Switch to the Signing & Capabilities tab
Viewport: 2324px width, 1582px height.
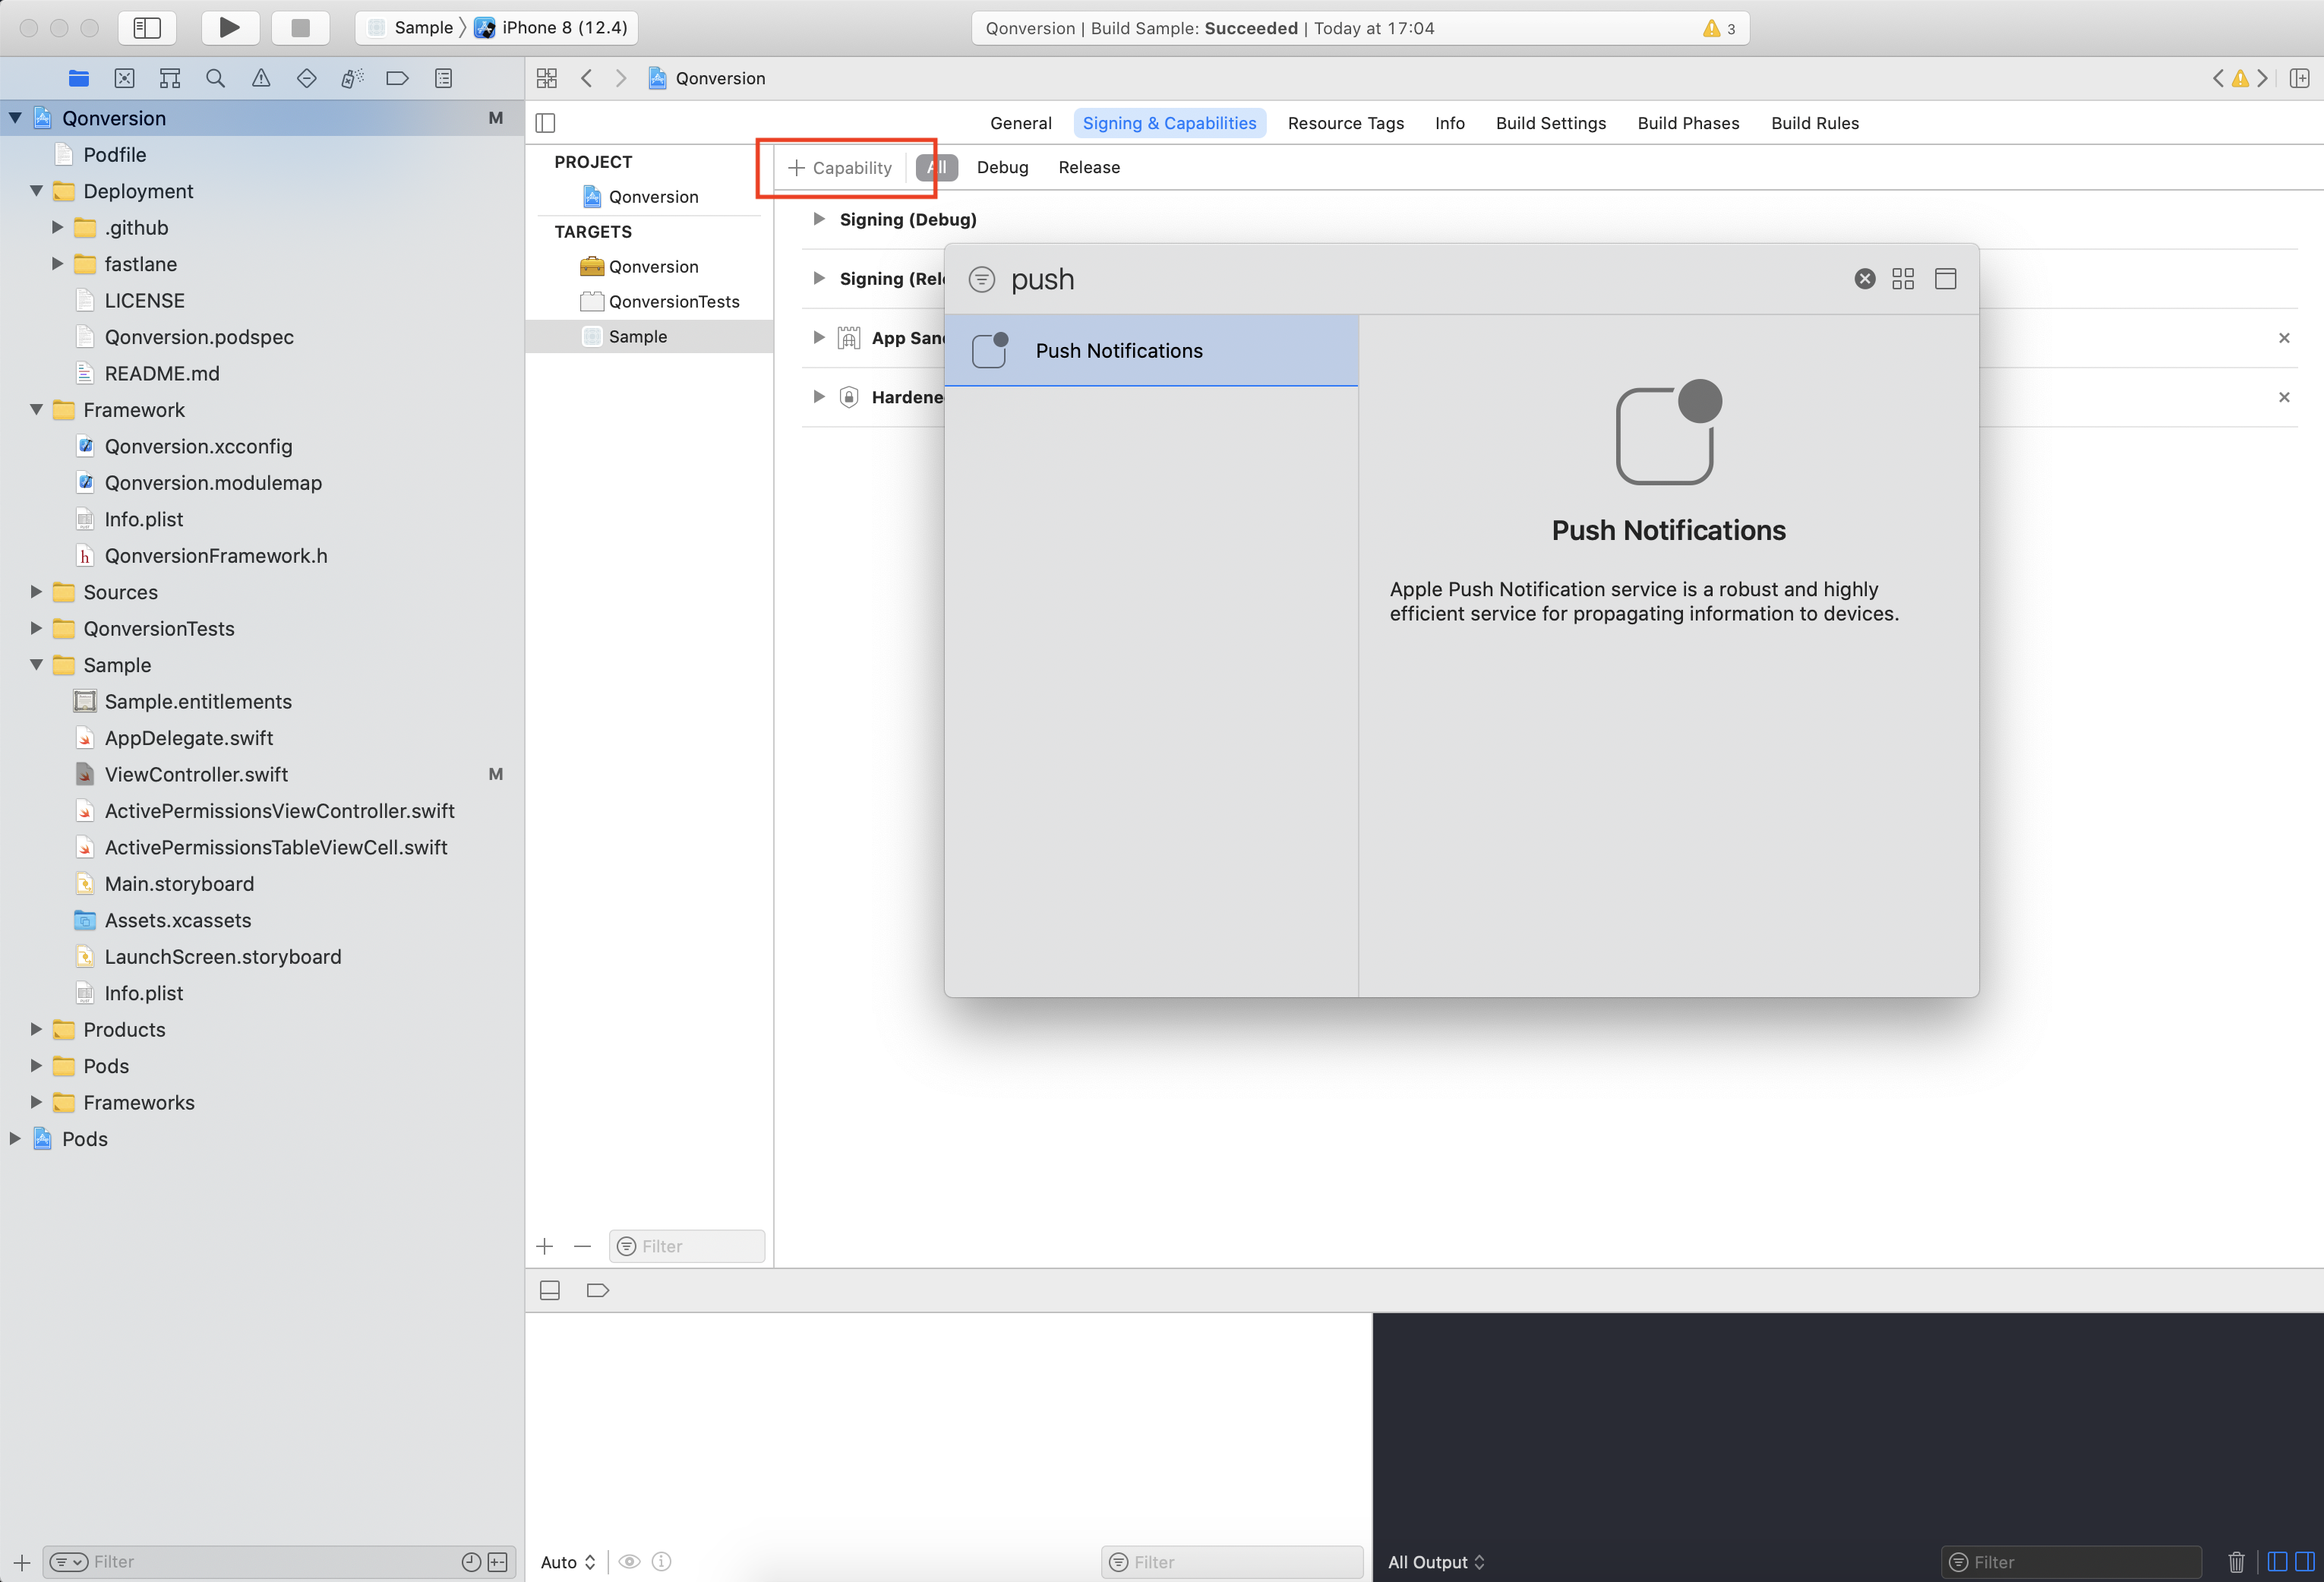click(x=1169, y=122)
